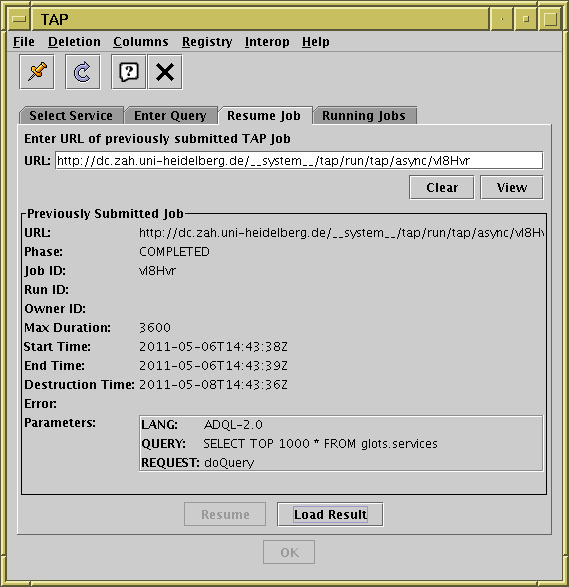Image resolution: width=569 pixels, height=587 pixels.
Task: Open the Registry menu
Action: [x=207, y=42]
